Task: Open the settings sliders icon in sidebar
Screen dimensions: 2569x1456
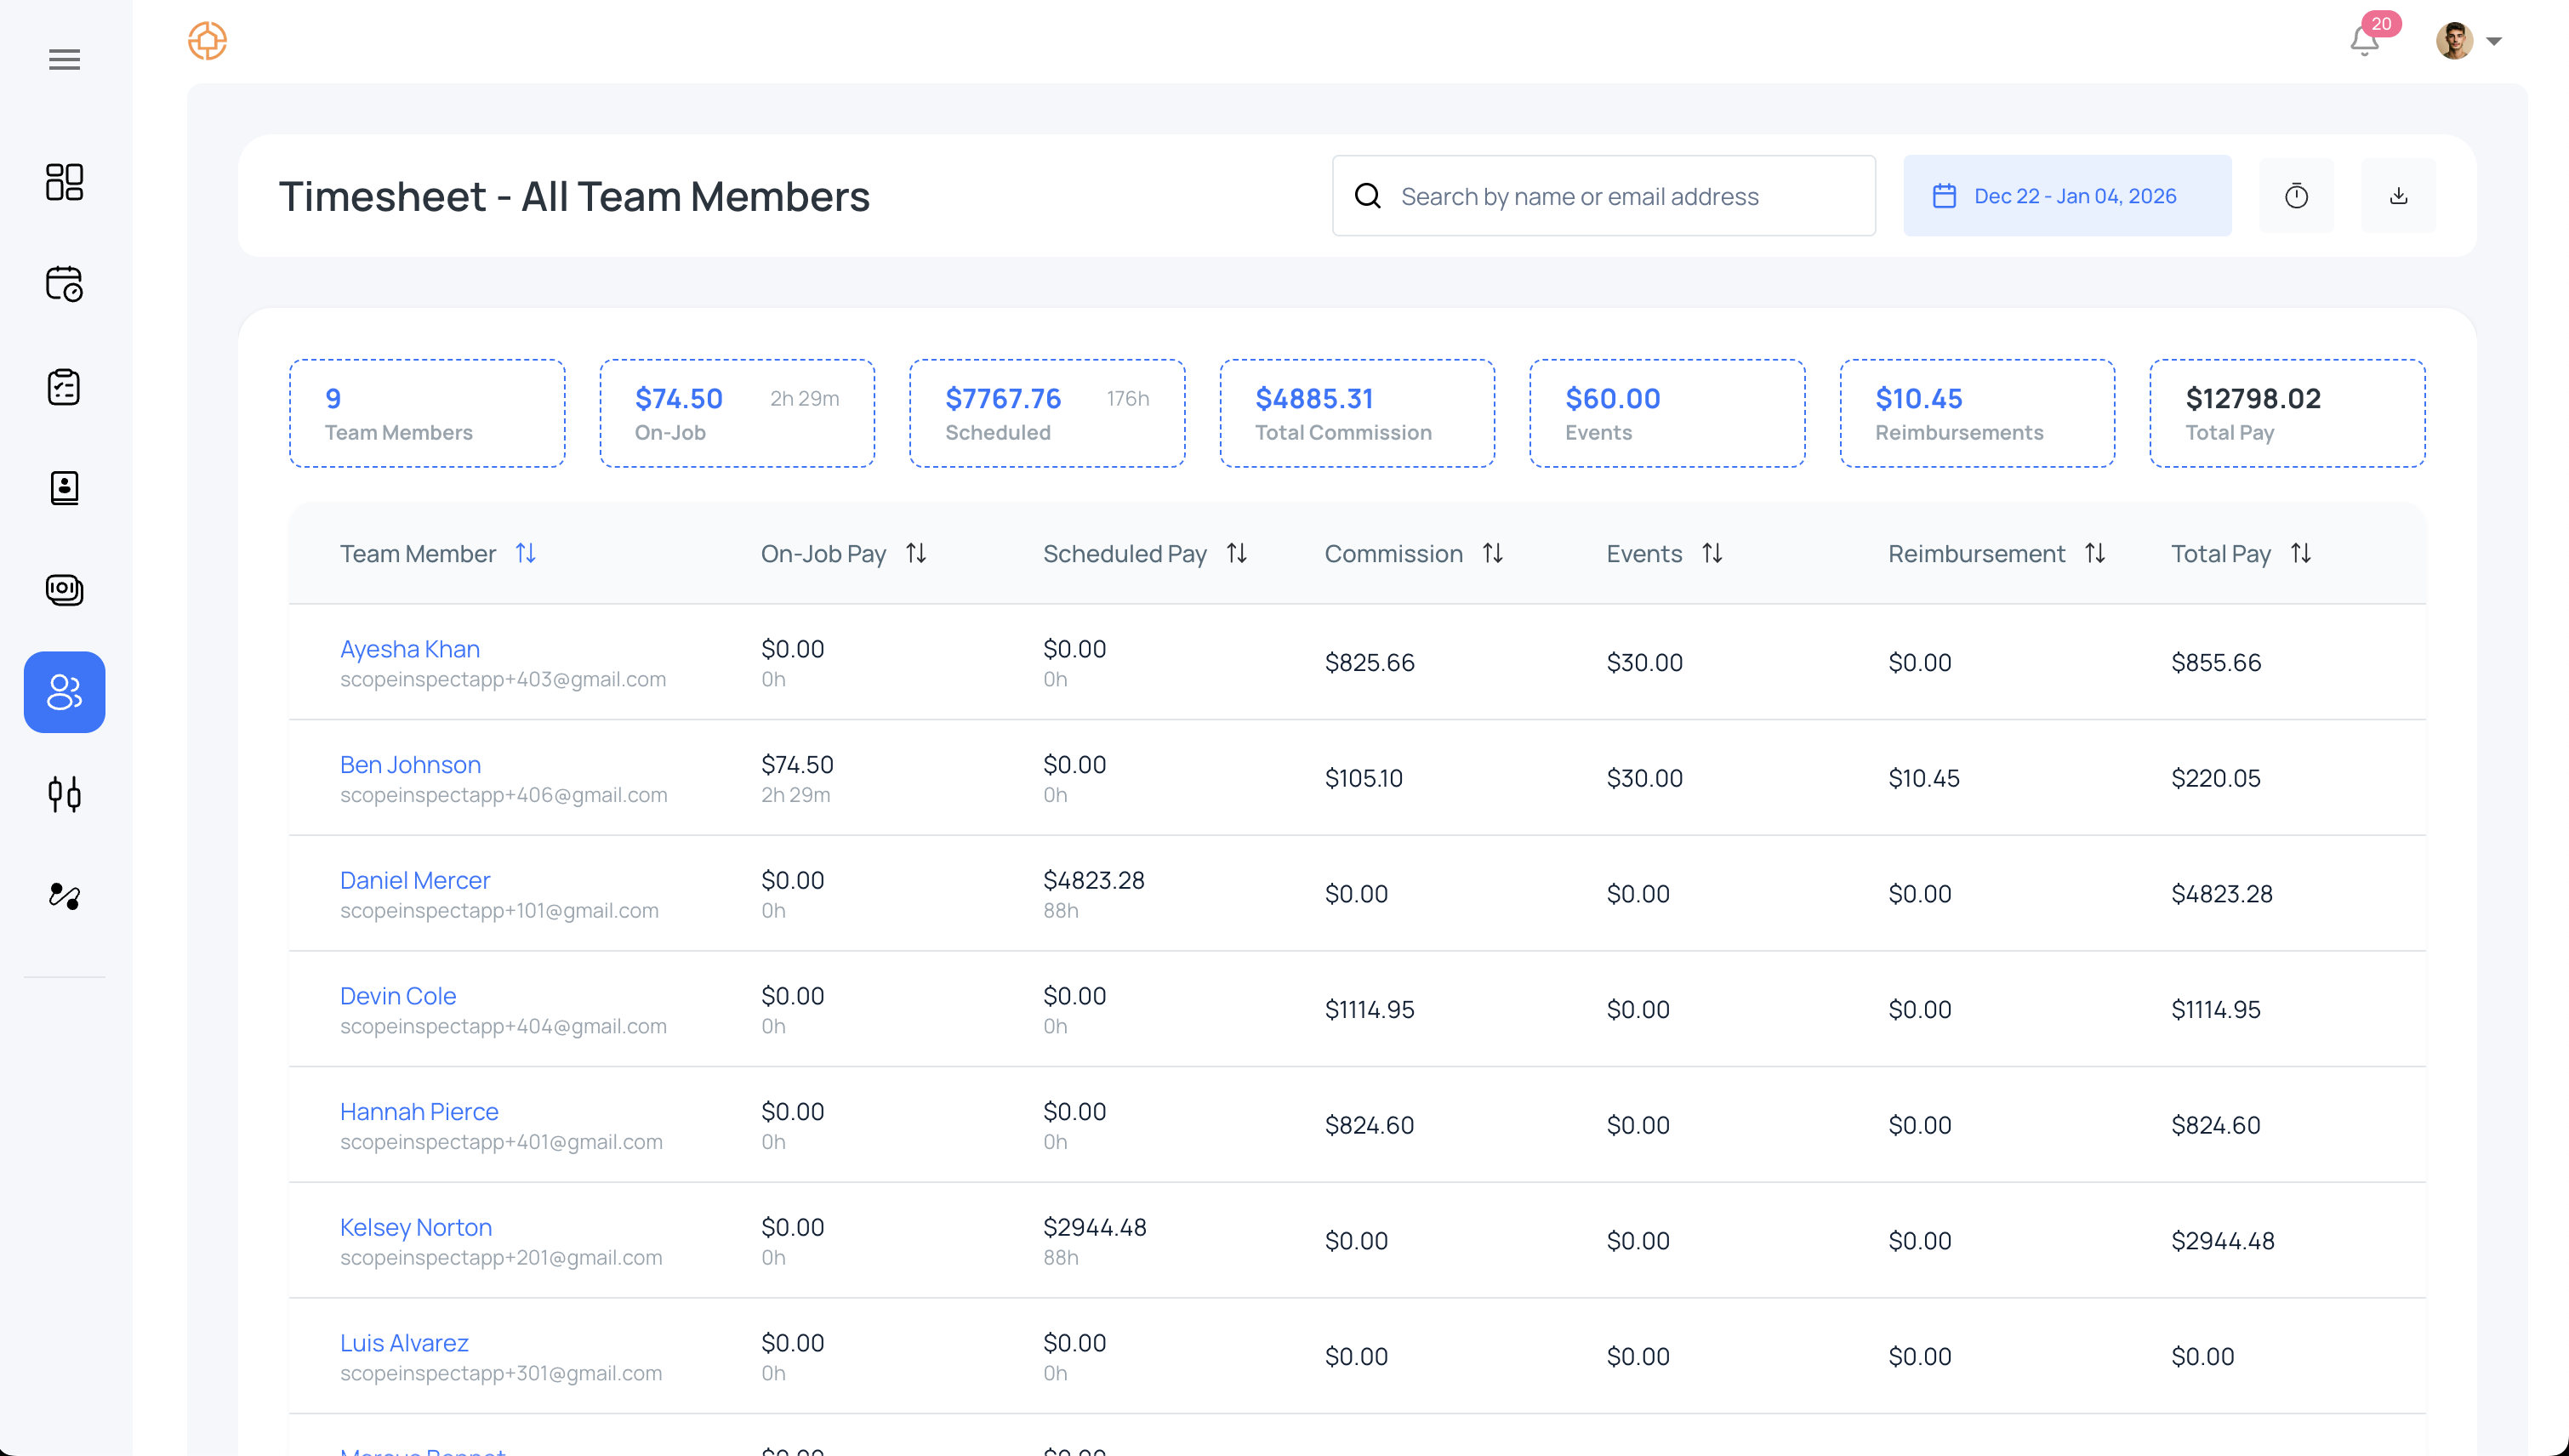Action: click(64, 795)
